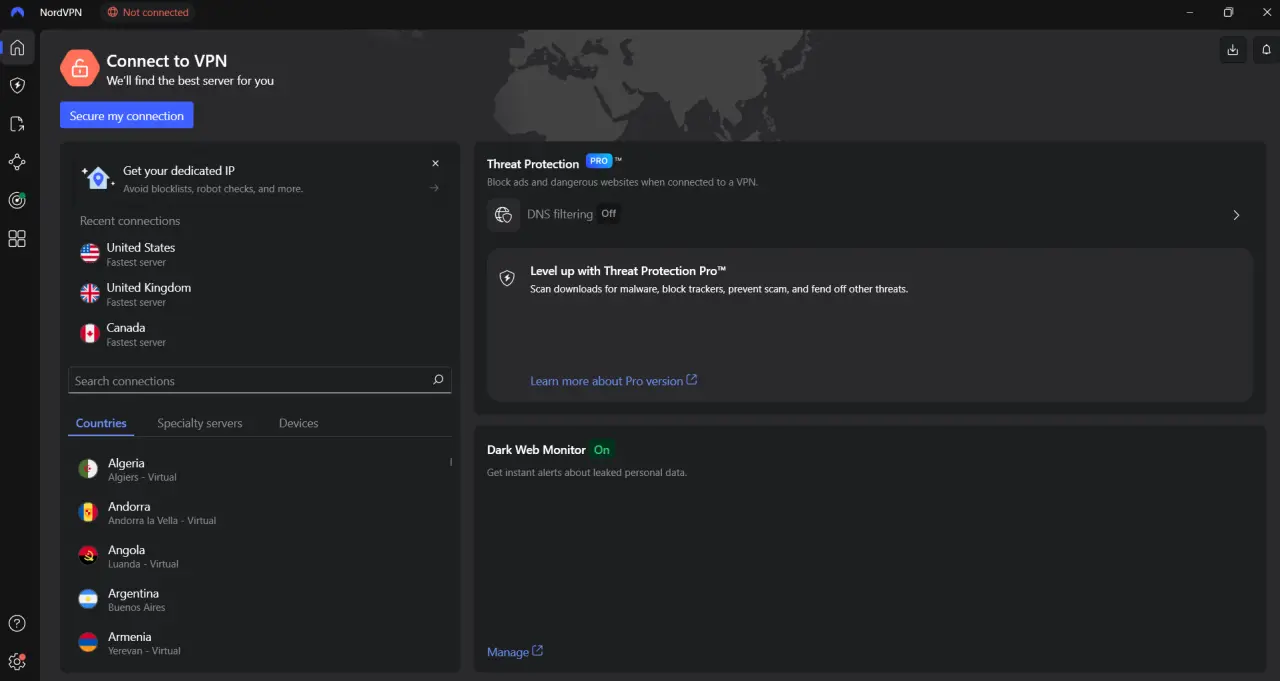Screen dimensions: 1280x681
Task: Select Algeria in country list
Action: 258,469
